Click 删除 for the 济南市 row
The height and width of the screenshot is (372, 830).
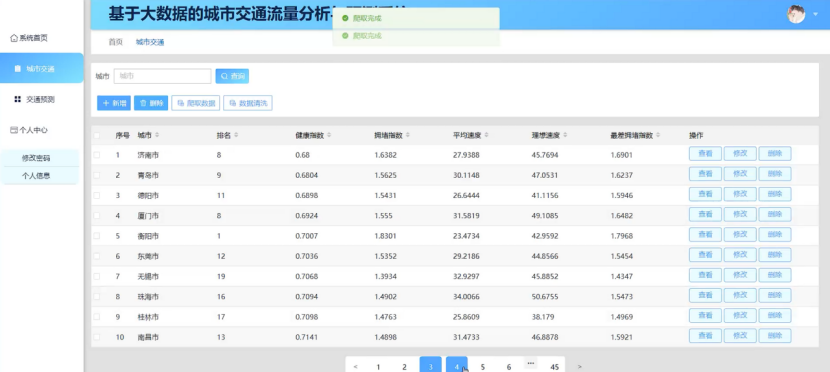[775, 153]
